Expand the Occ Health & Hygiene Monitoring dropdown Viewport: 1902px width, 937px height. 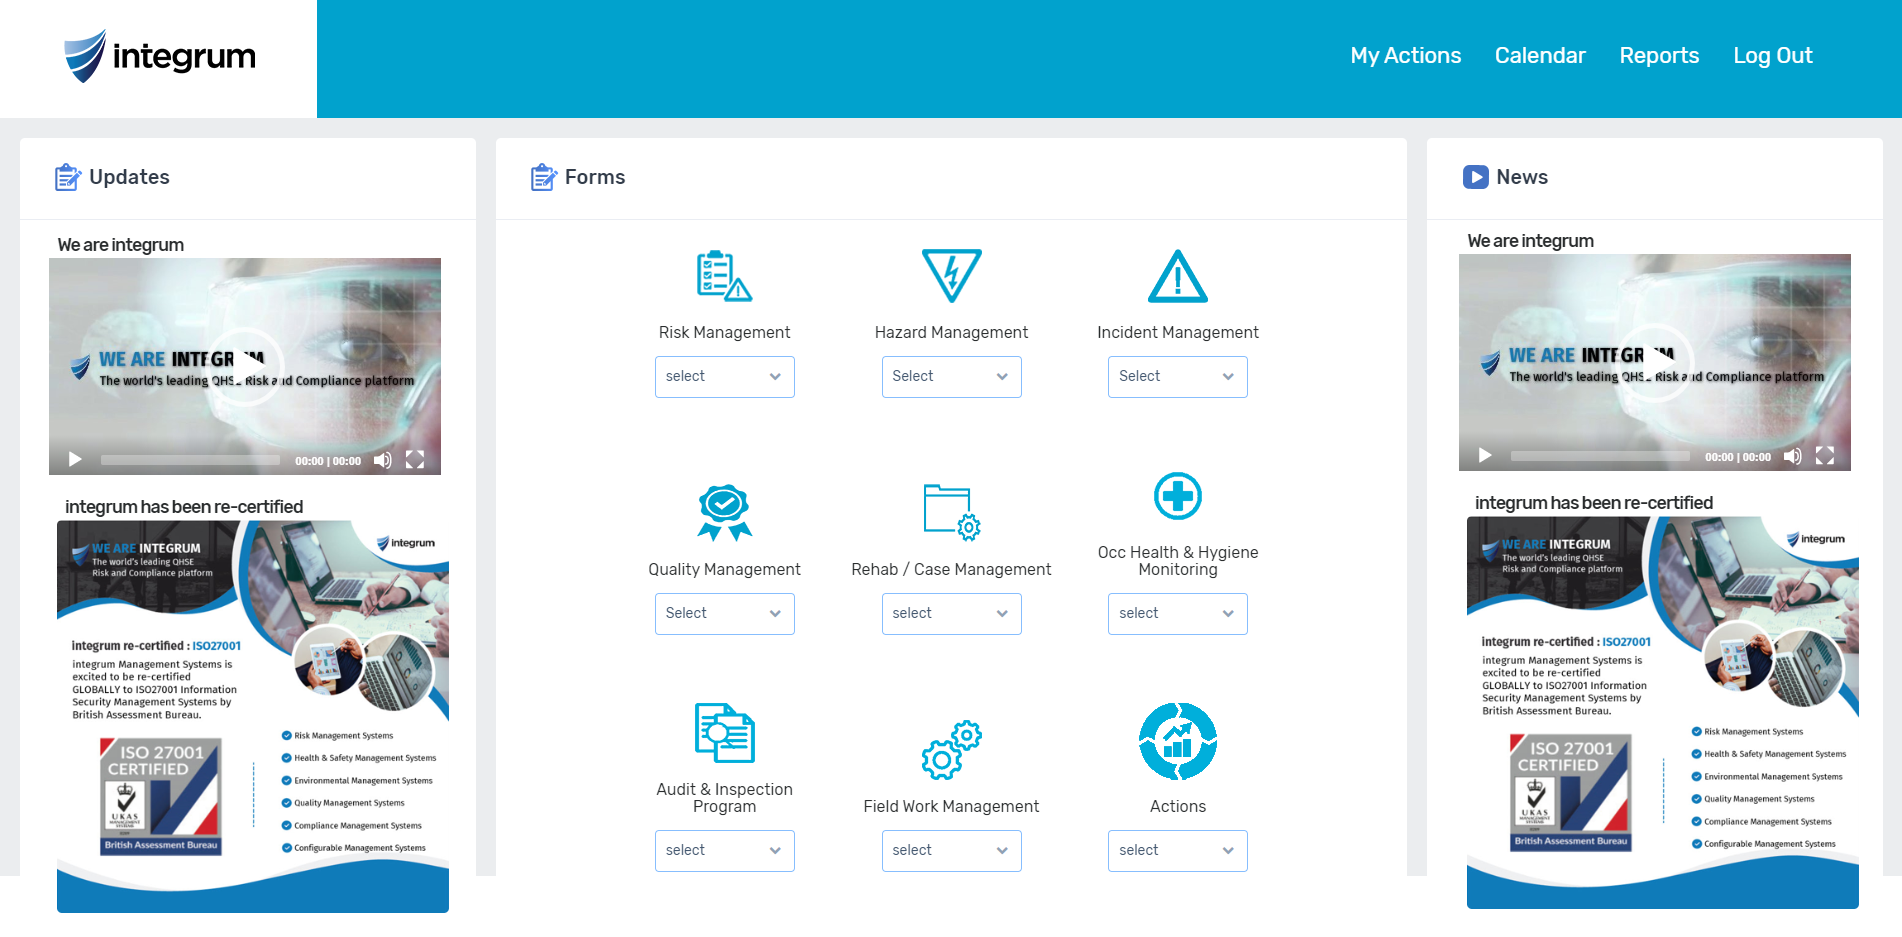tap(1178, 614)
